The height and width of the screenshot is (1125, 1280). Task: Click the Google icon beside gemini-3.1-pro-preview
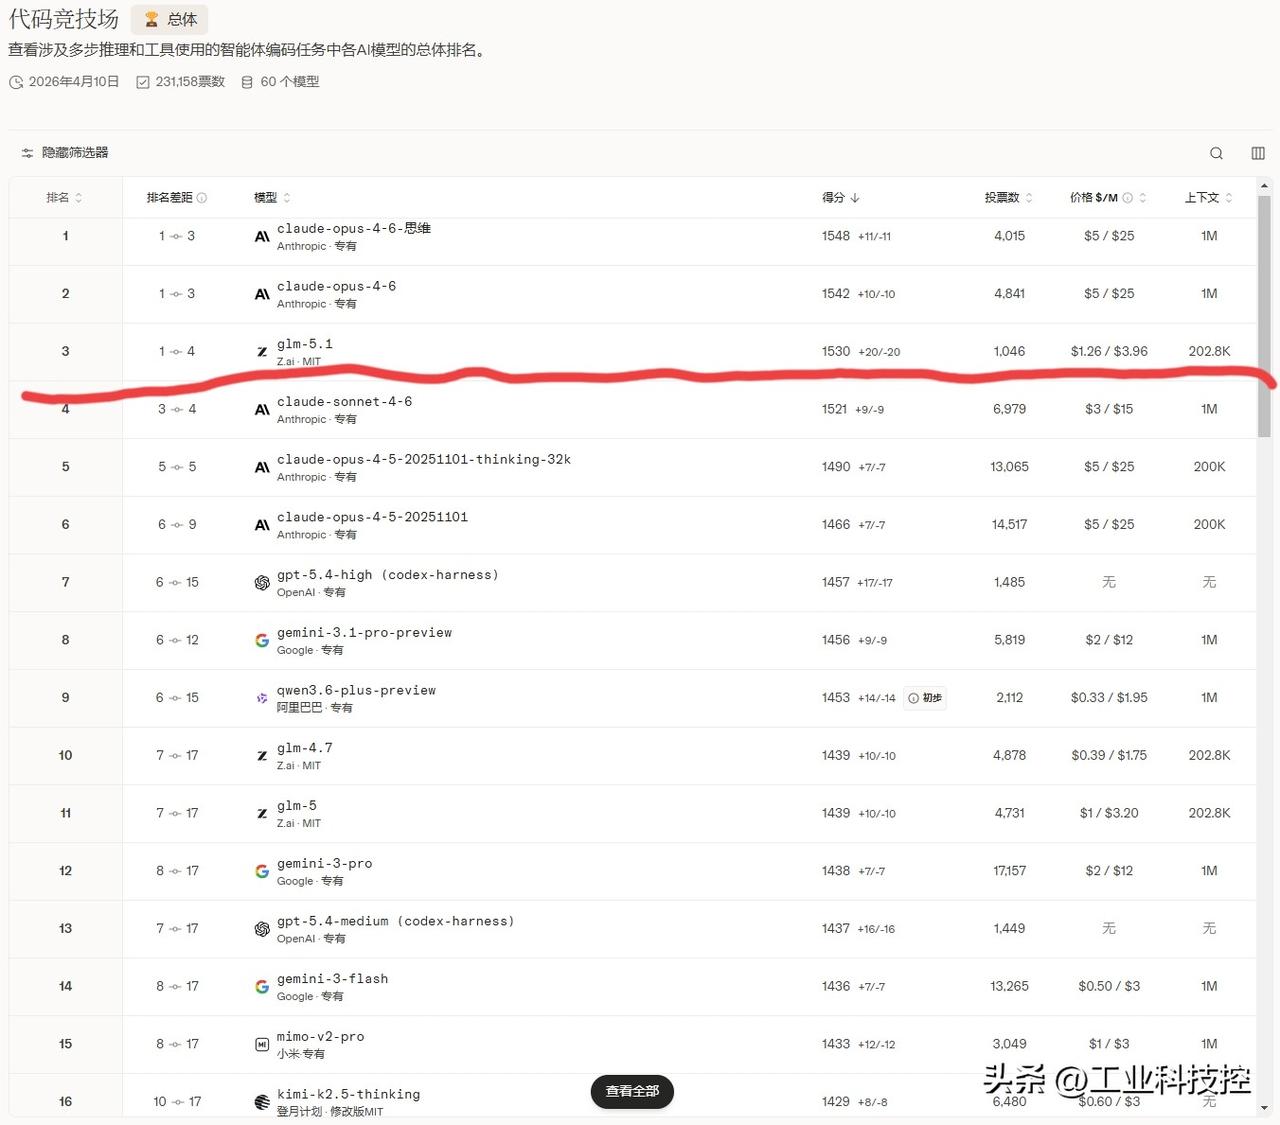click(x=261, y=640)
